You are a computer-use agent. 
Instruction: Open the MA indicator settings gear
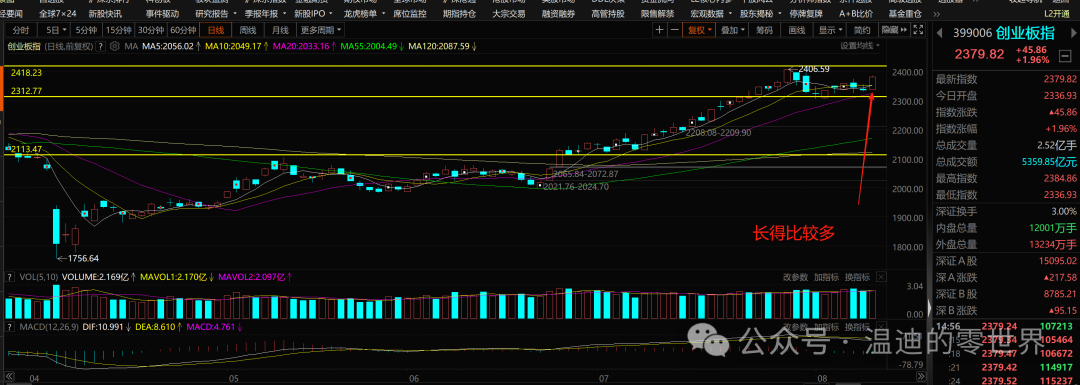point(114,46)
